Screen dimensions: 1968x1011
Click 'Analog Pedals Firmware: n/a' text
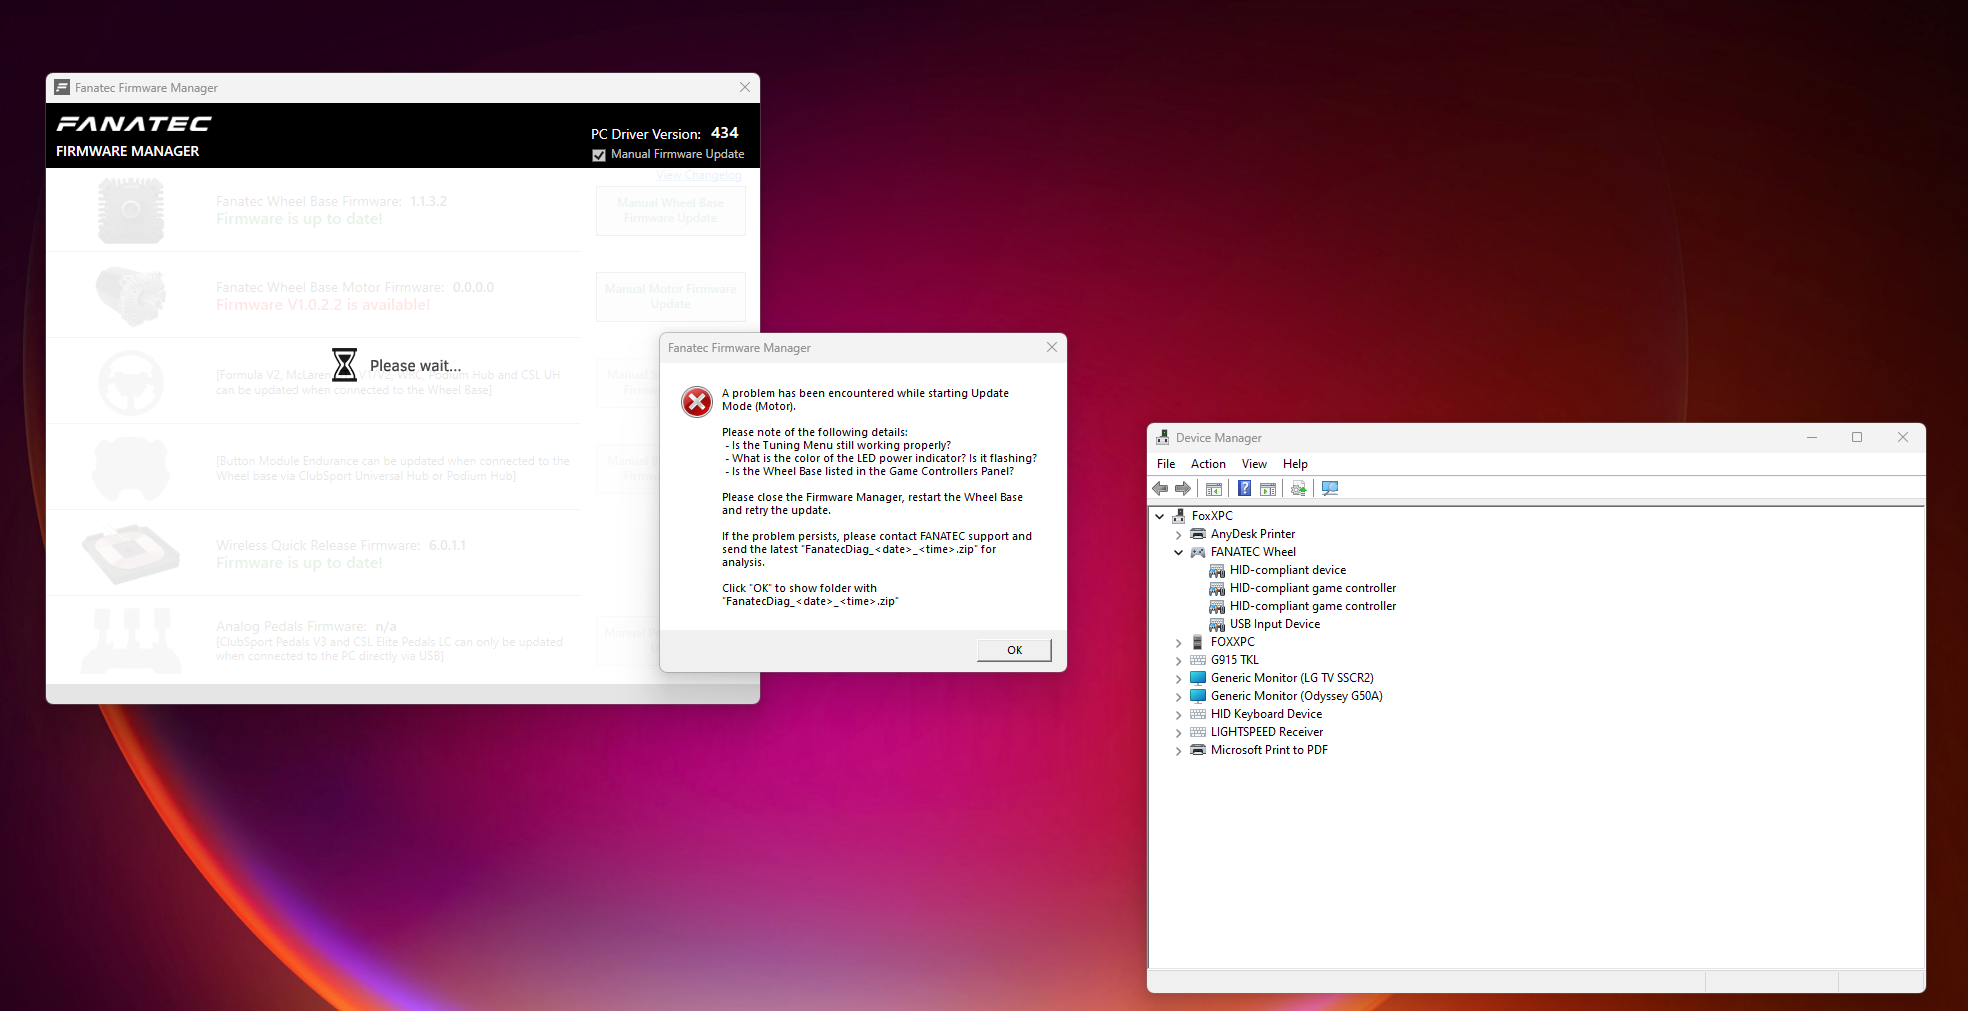click(x=306, y=627)
